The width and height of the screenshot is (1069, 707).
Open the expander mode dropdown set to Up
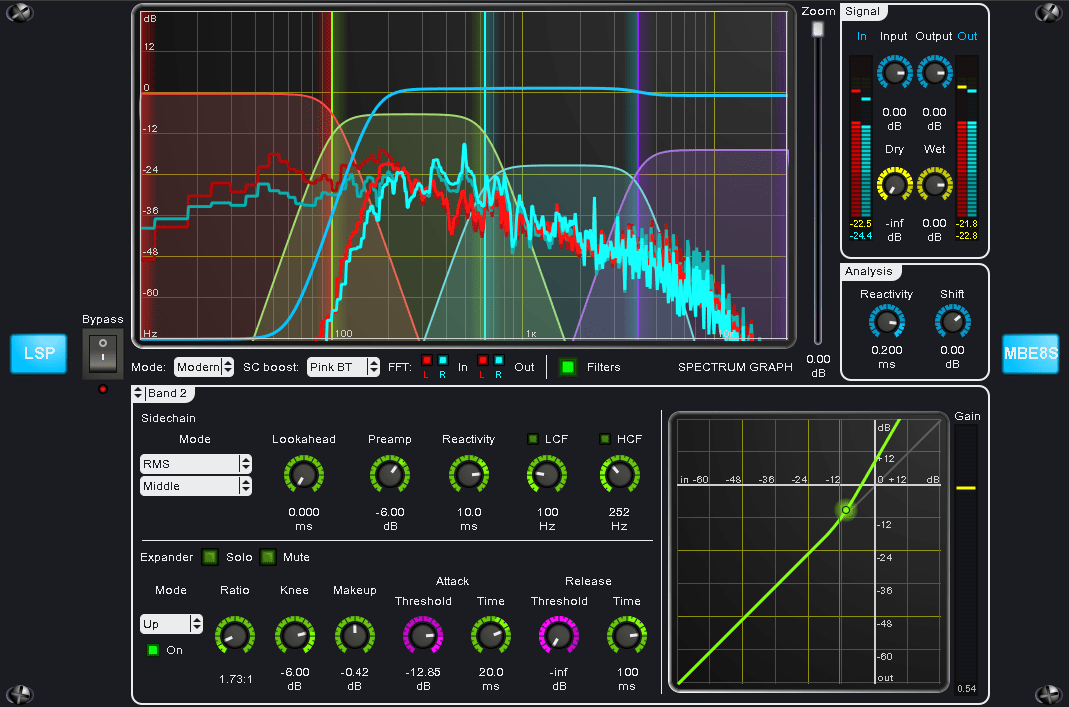click(171, 623)
